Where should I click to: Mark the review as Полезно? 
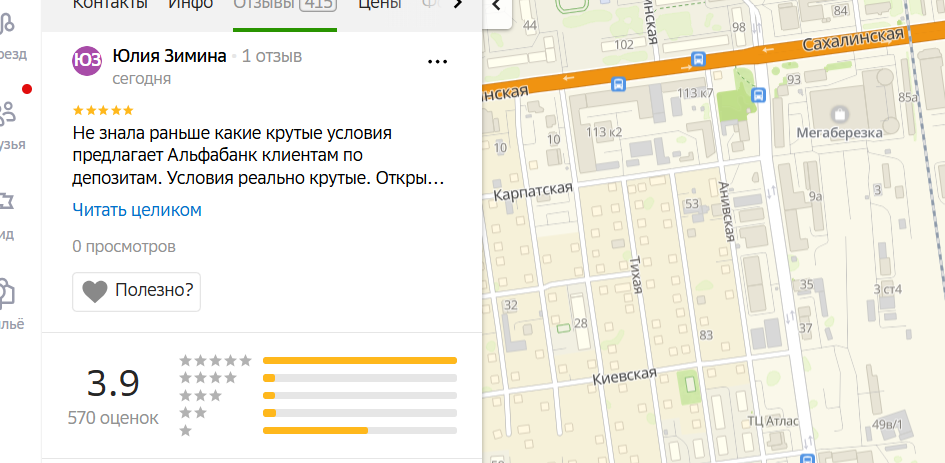tap(136, 292)
